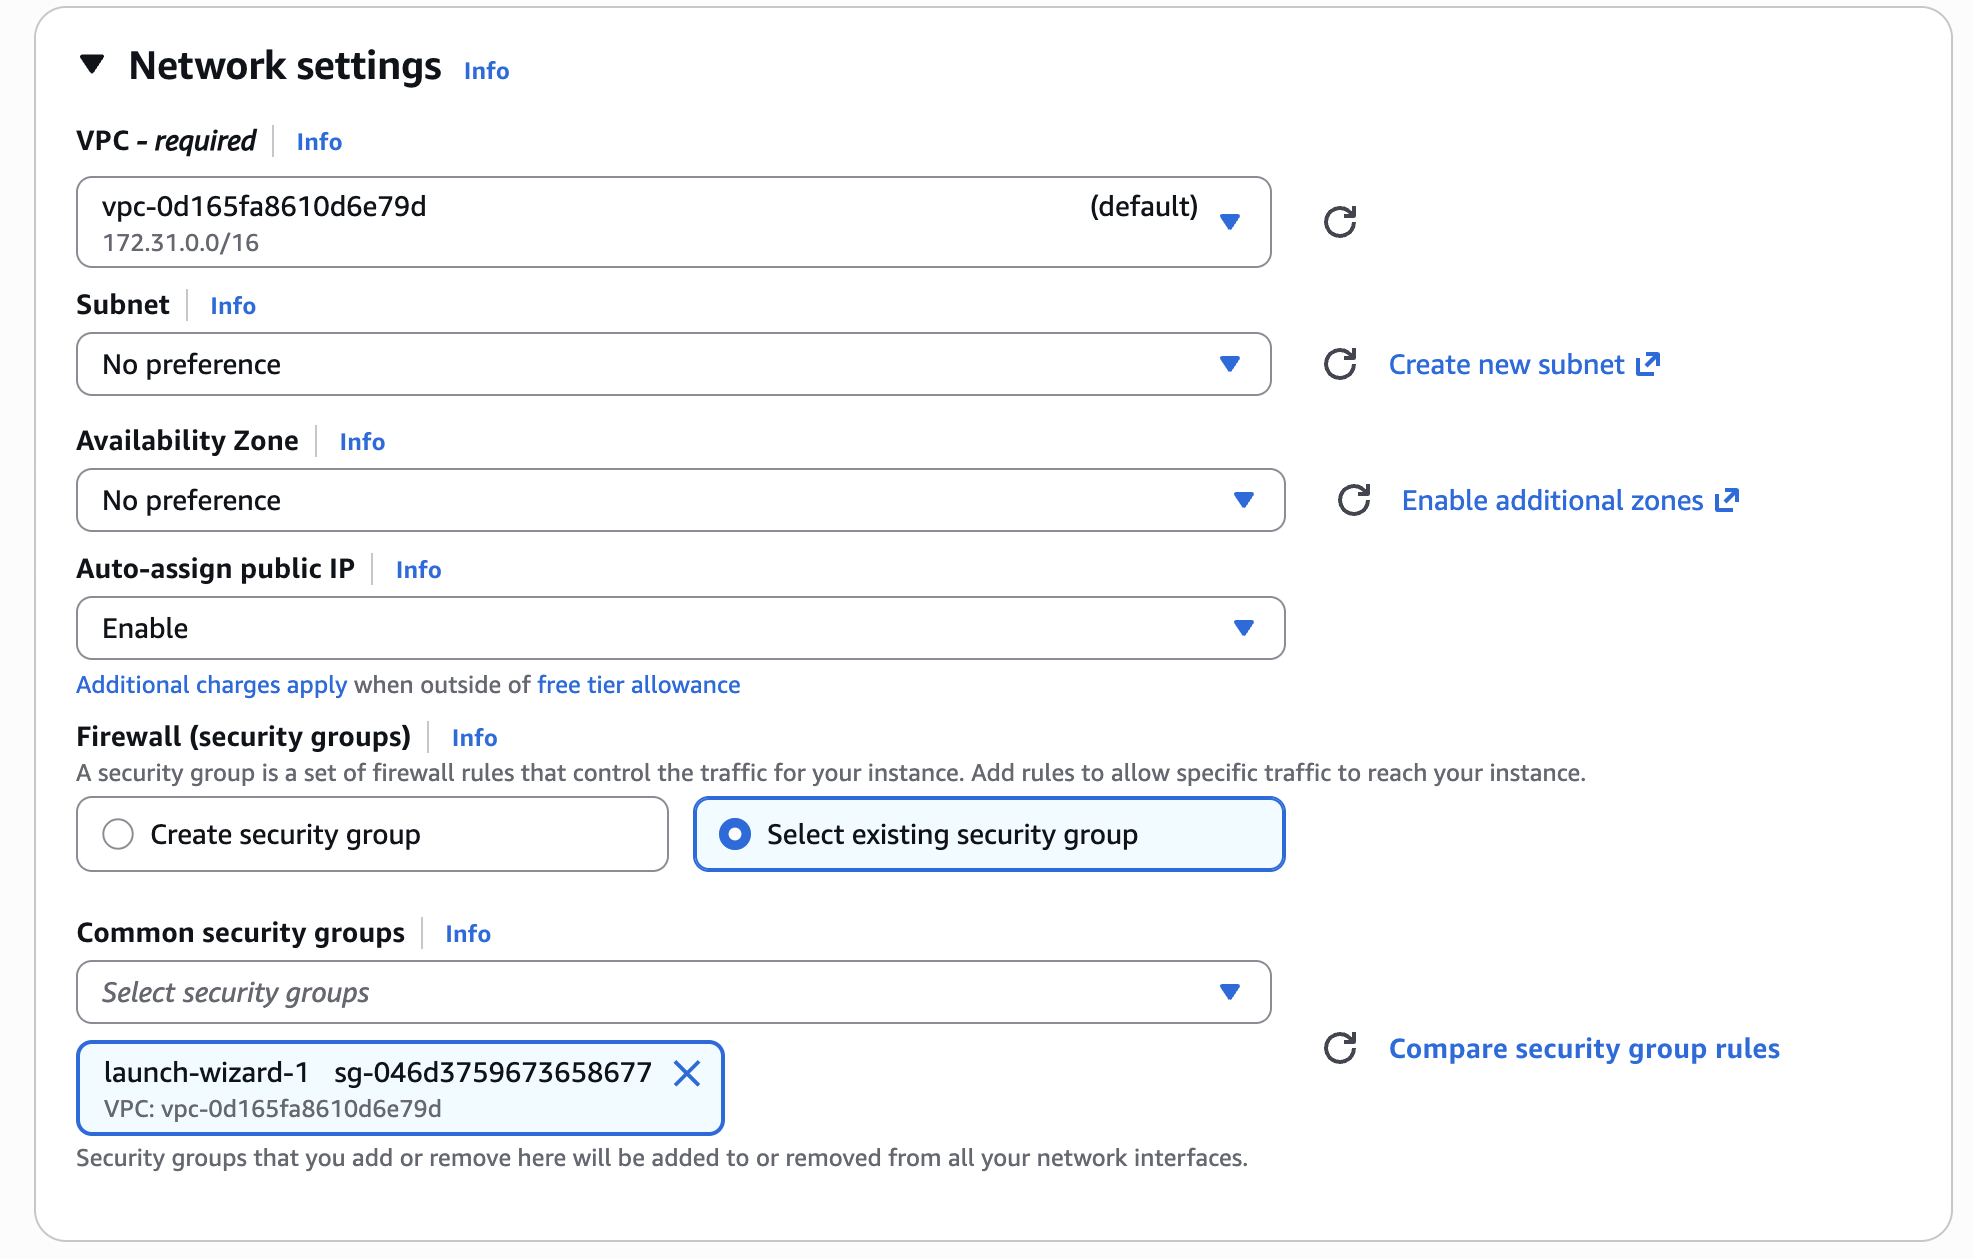Click refresh icon next to Subnet dropdown
The height and width of the screenshot is (1258, 1974).
click(1339, 364)
